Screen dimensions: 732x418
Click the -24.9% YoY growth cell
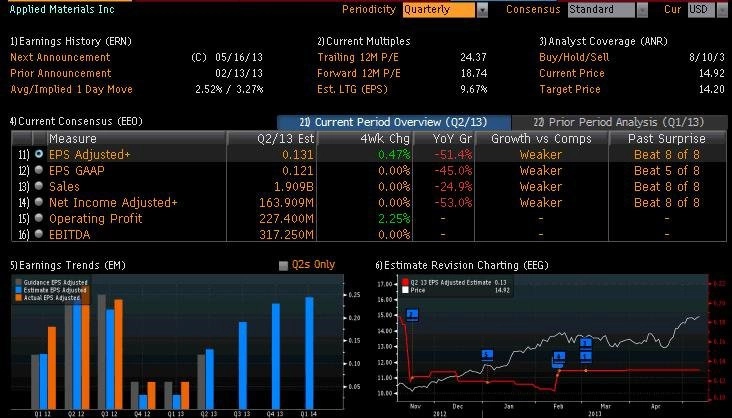coord(453,186)
